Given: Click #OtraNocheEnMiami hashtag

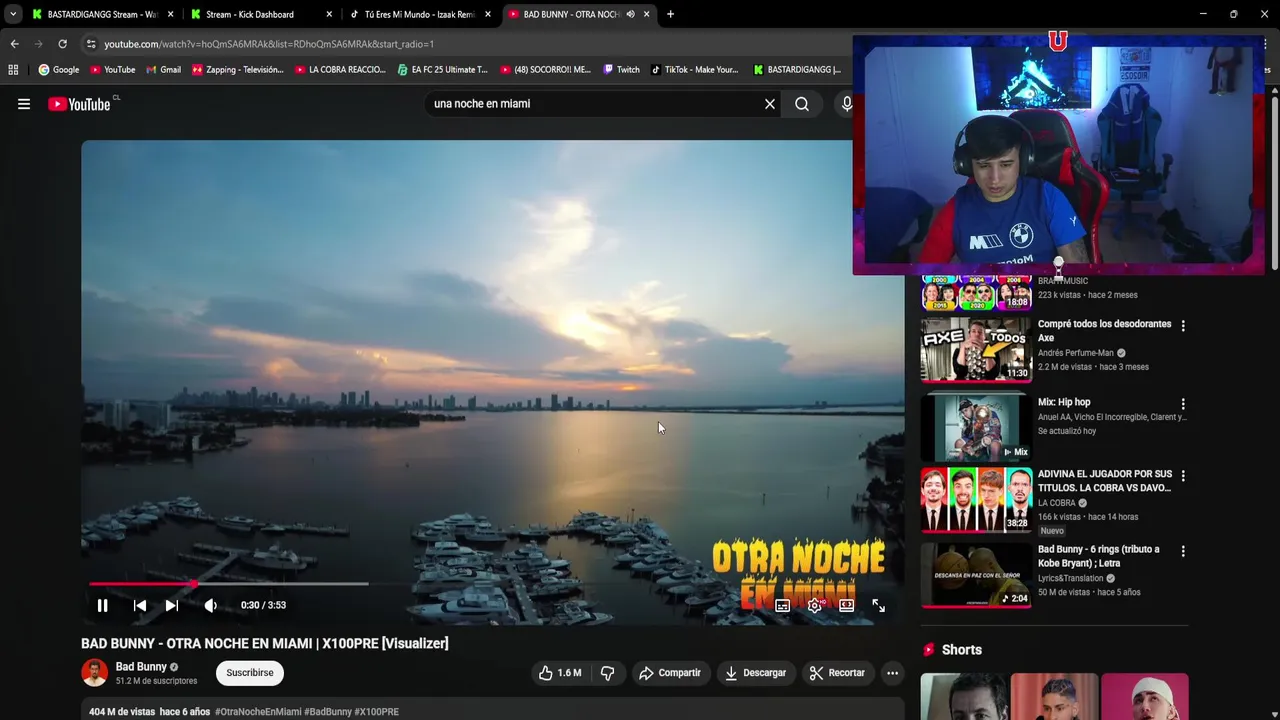Looking at the screenshot, I should tap(258, 712).
